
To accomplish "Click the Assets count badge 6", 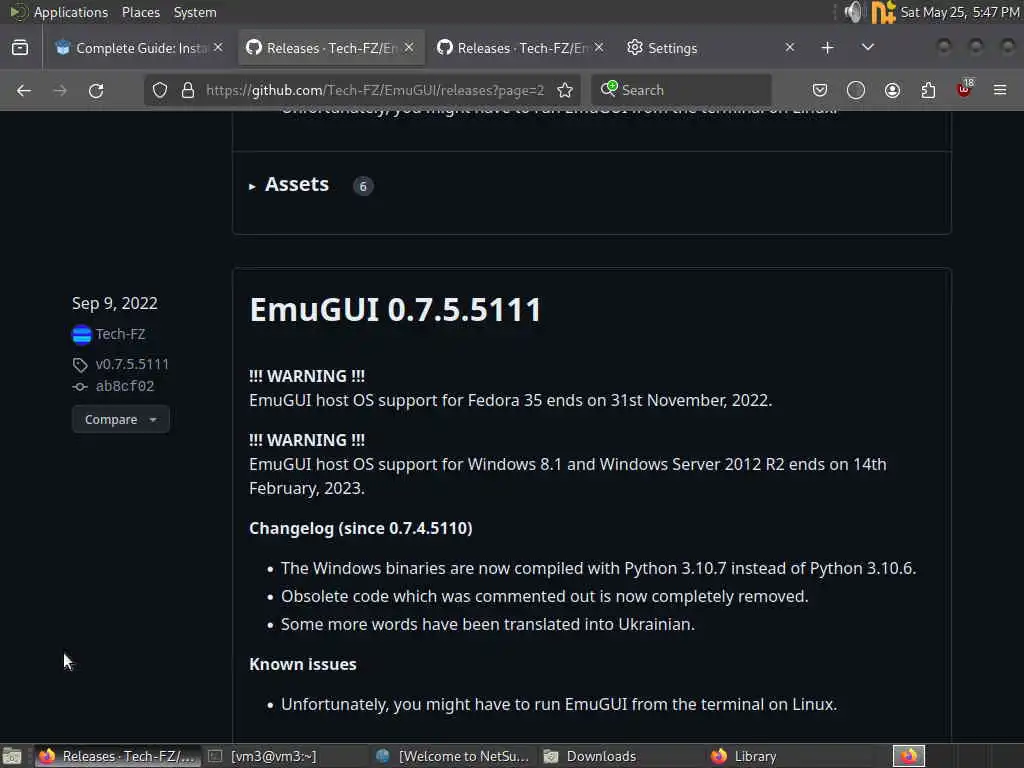I will point(363,186).
